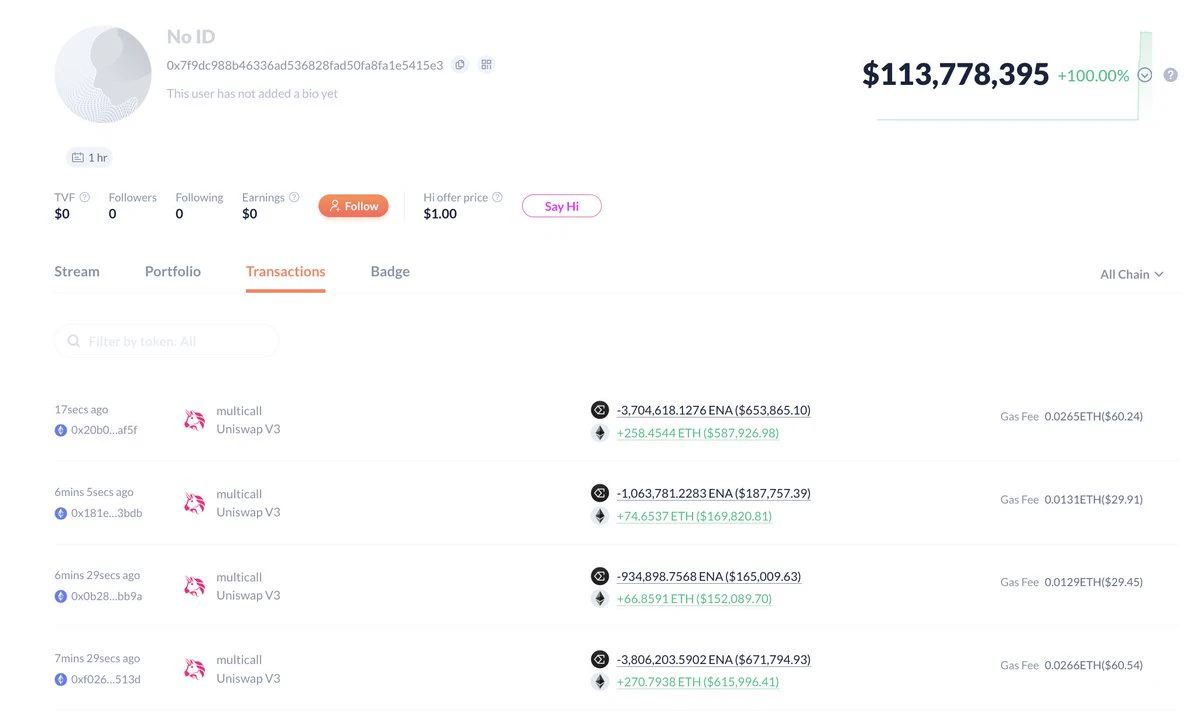Click the Uniswap logo on the 17secs ago transaction
1200x712 pixels.
point(194,420)
